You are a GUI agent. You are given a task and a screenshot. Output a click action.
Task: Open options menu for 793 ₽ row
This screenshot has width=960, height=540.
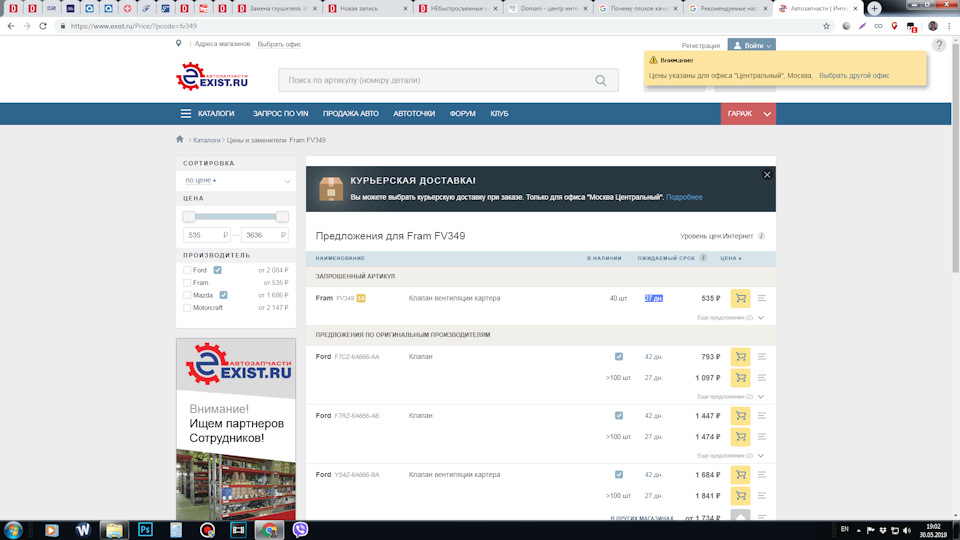pyautogui.click(x=762, y=356)
